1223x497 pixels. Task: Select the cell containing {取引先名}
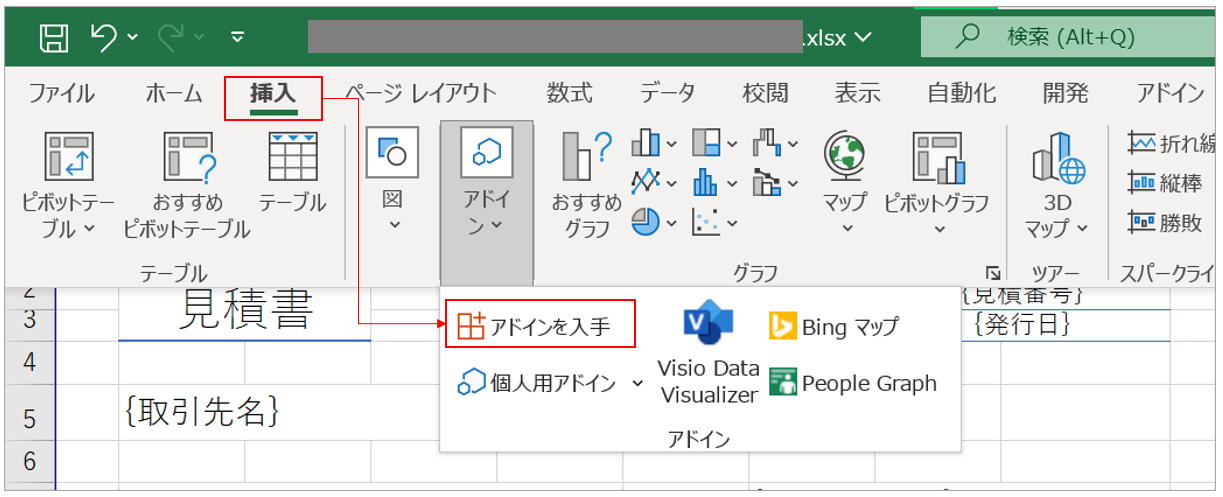(201, 410)
